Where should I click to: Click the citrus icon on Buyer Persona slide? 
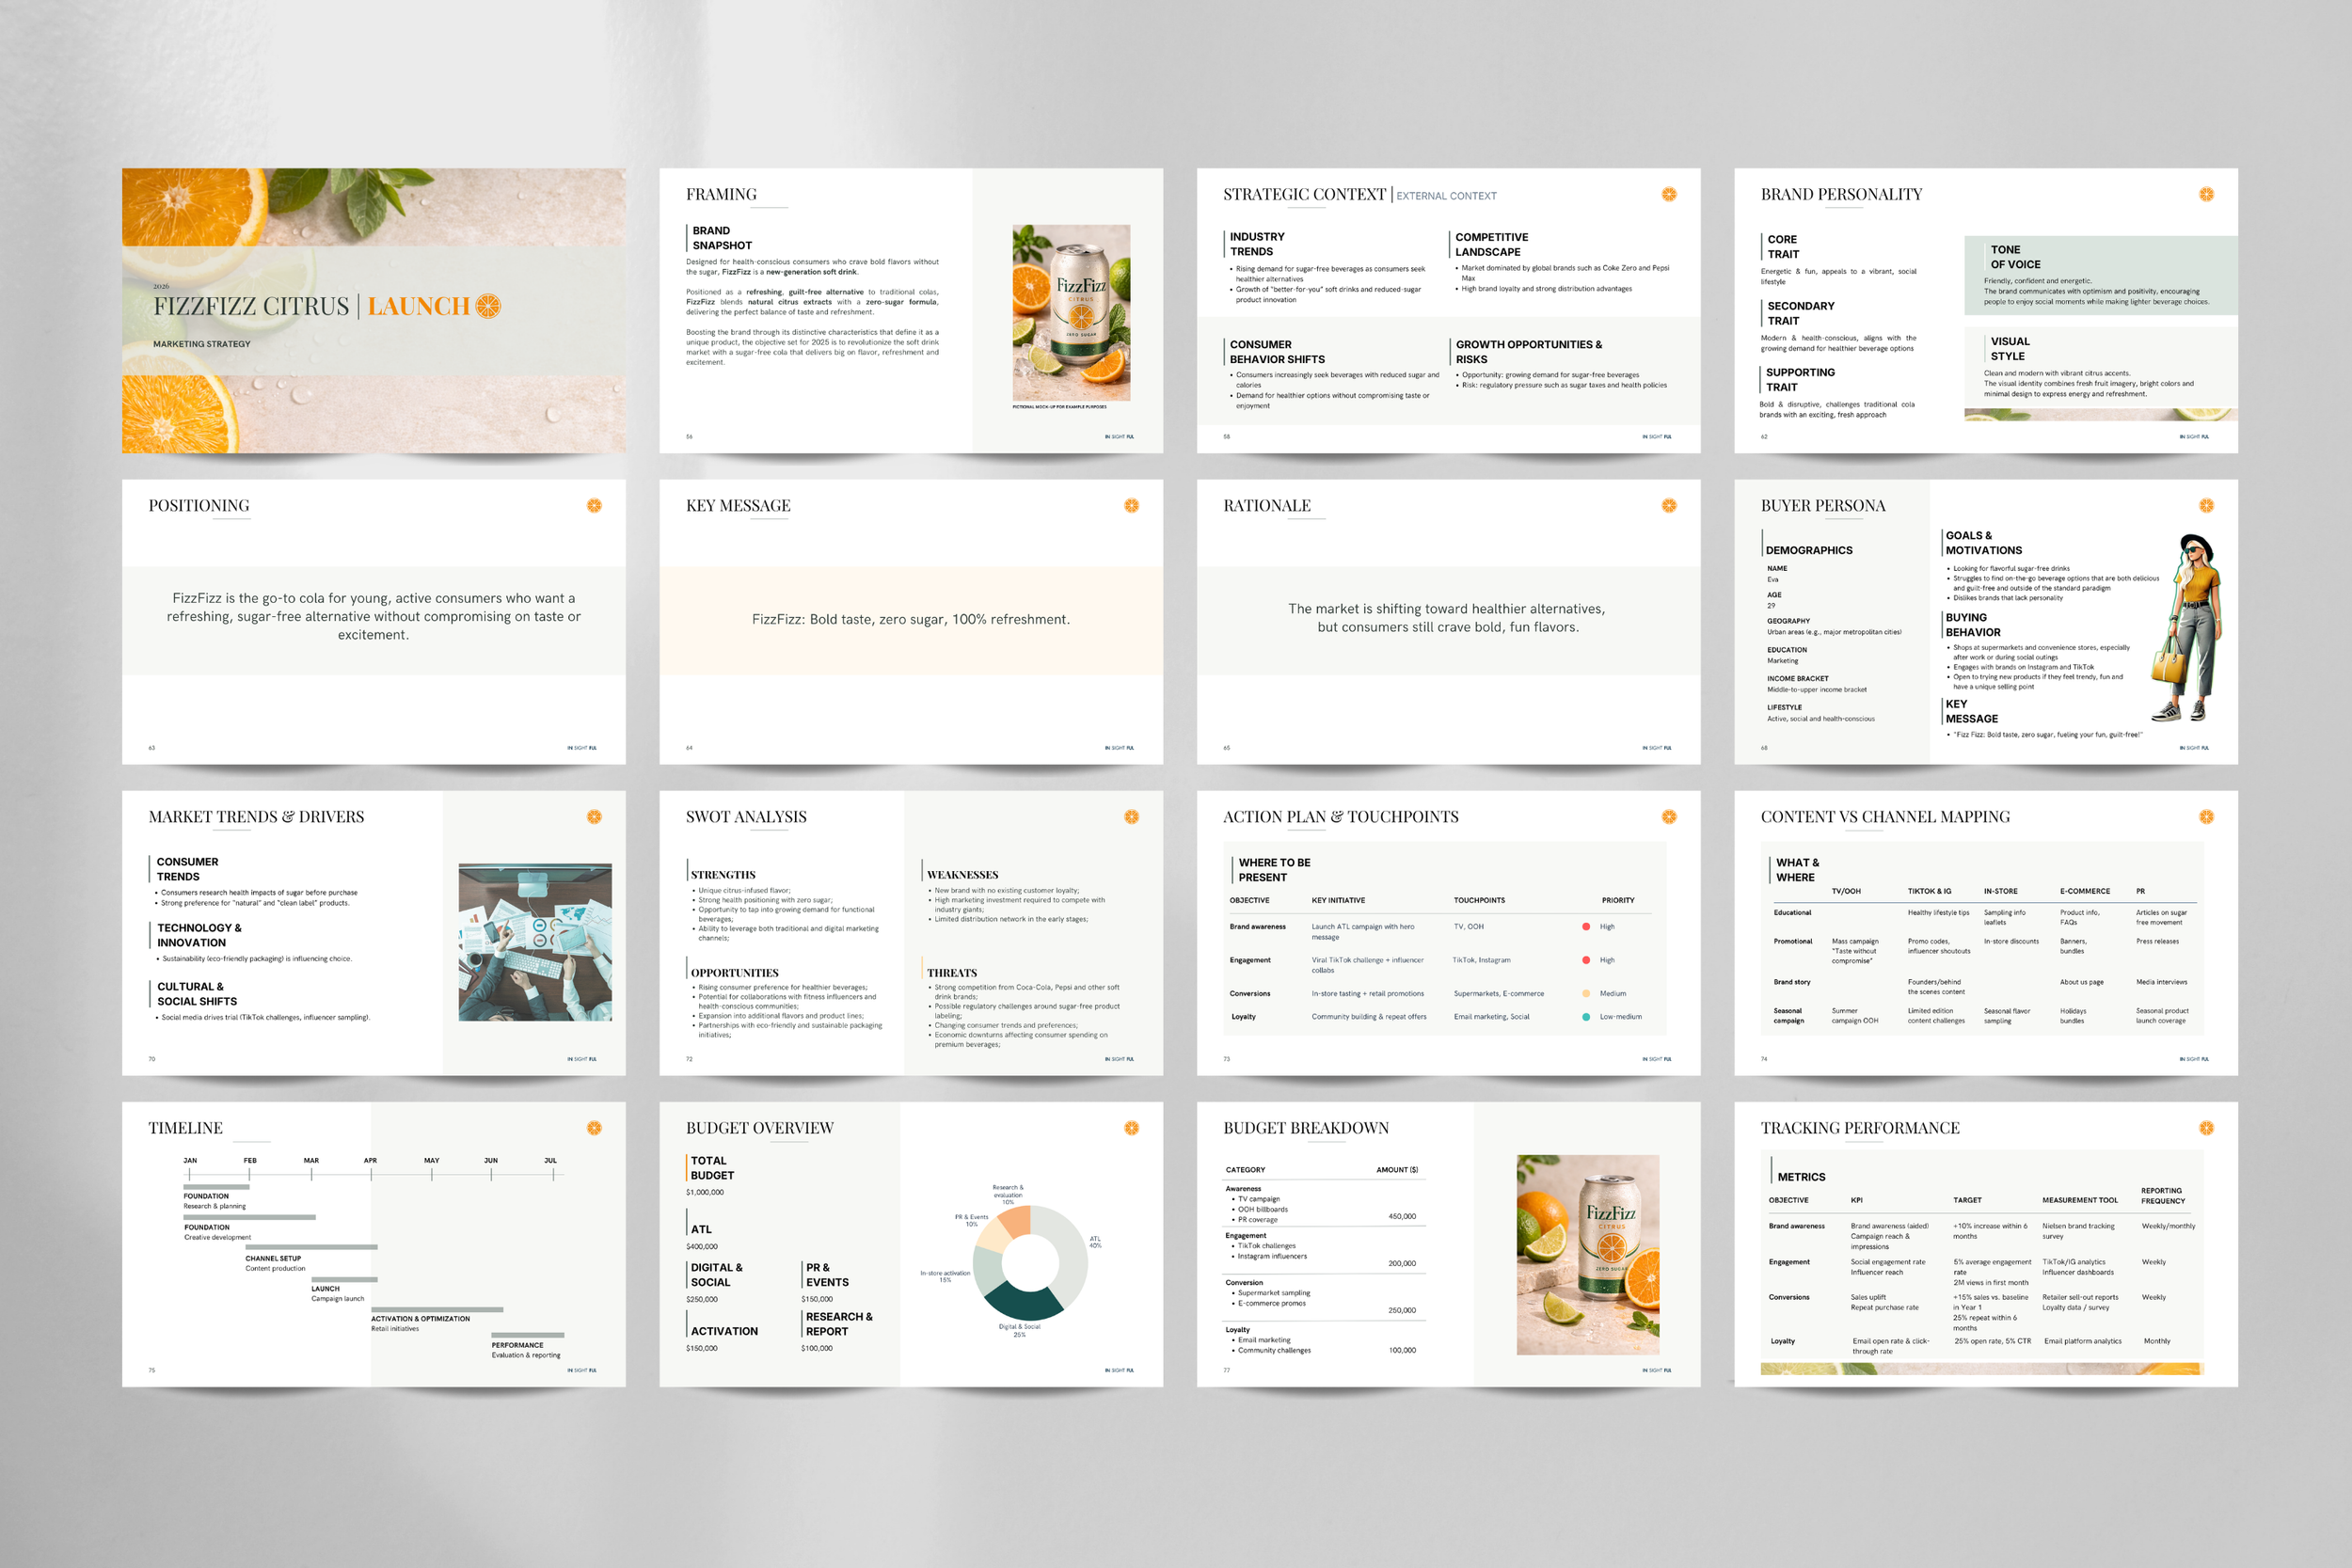(2206, 505)
